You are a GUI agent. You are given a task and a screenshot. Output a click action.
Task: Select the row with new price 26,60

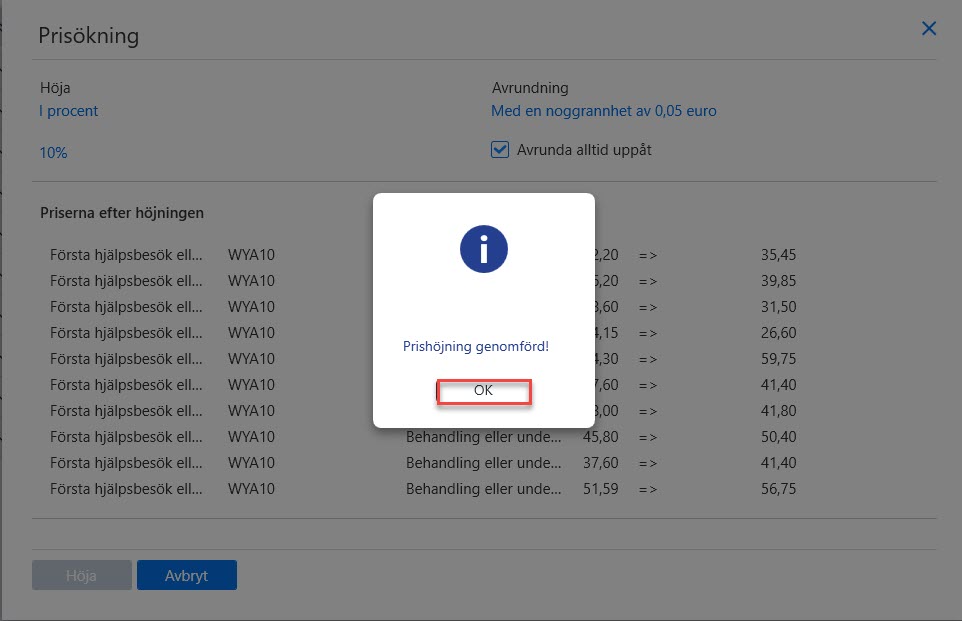[x=423, y=333]
